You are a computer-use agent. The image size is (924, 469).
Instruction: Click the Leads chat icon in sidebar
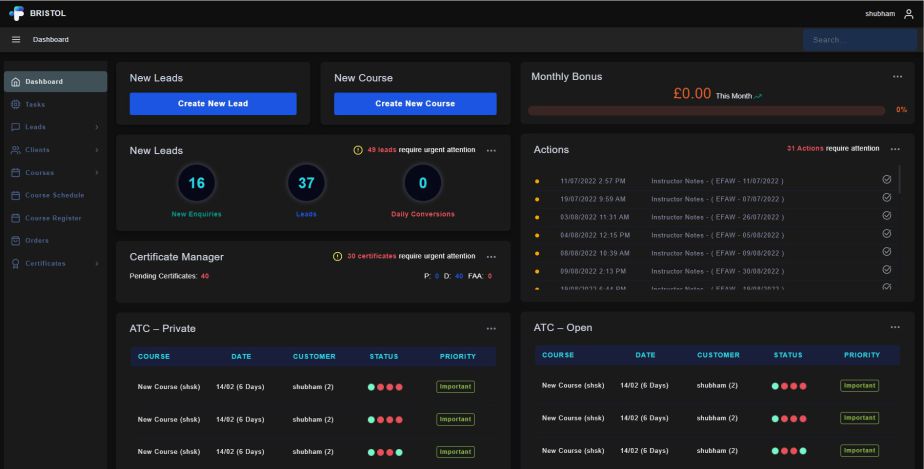click(x=16, y=127)
